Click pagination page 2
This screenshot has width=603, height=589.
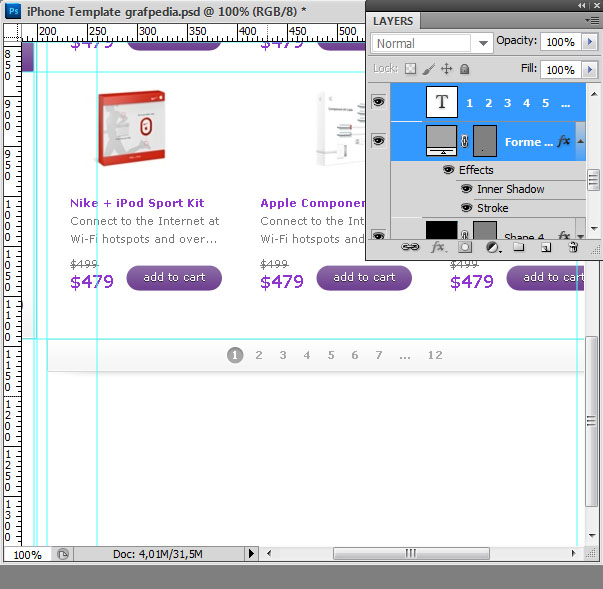(x=259, y=355)
